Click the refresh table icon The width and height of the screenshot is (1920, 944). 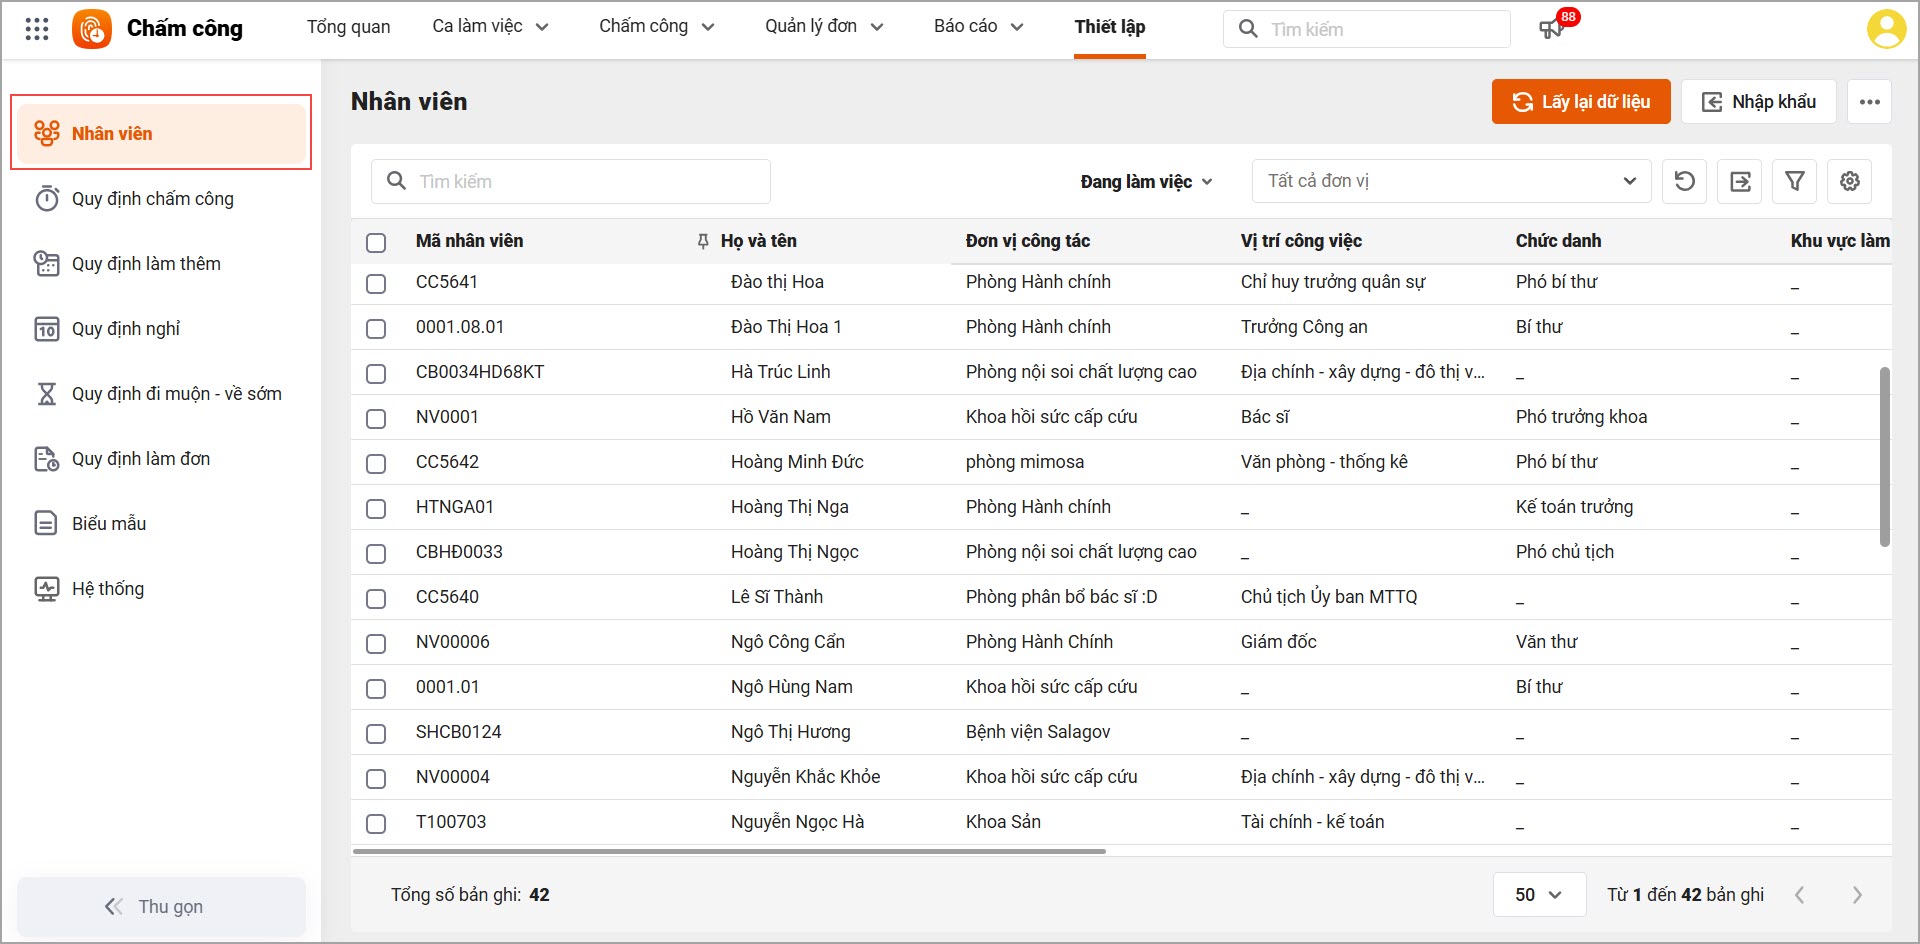[1685, 181]
